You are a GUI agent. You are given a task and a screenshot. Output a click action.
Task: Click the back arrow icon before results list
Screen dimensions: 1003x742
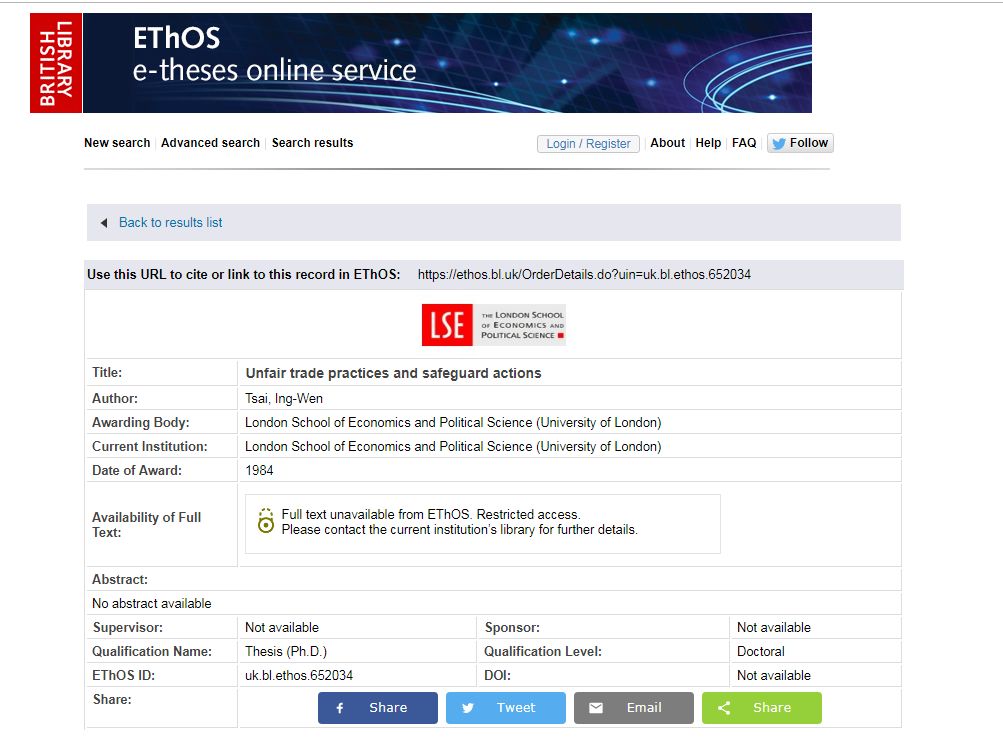coord(104,223)
